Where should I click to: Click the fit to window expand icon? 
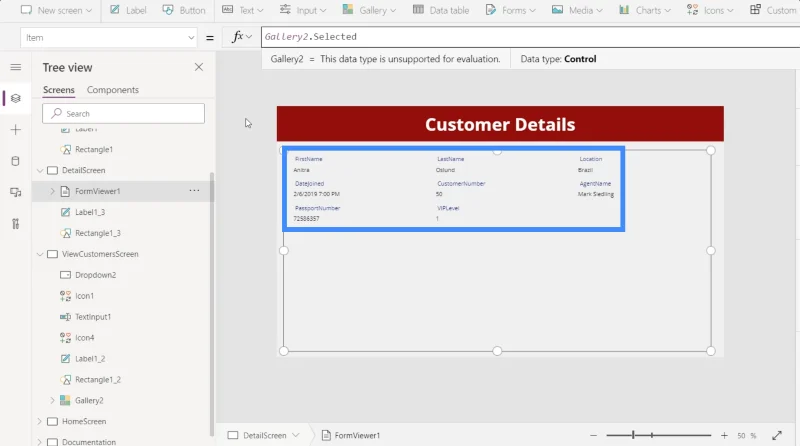point(777,435)
